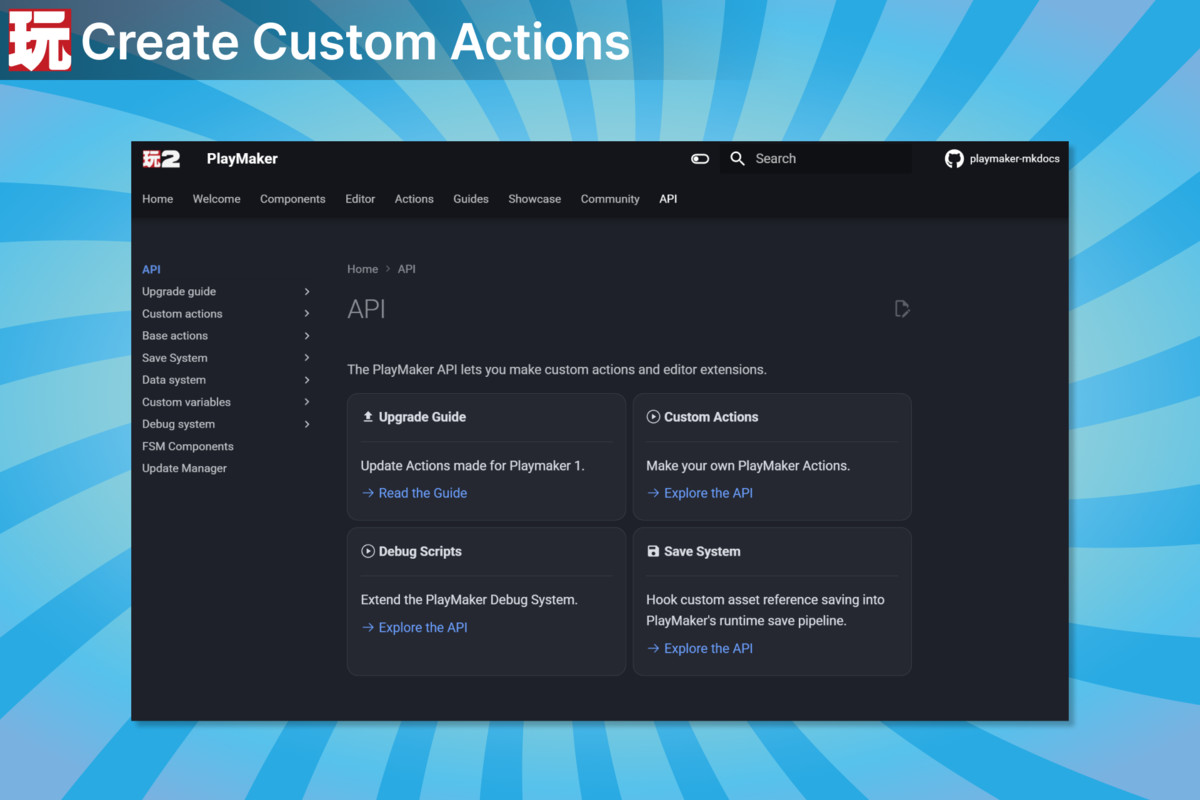Viewport: 1200px width, 800px height.
Task: Open Debug system in the sidebar
Action: [178, 424]
